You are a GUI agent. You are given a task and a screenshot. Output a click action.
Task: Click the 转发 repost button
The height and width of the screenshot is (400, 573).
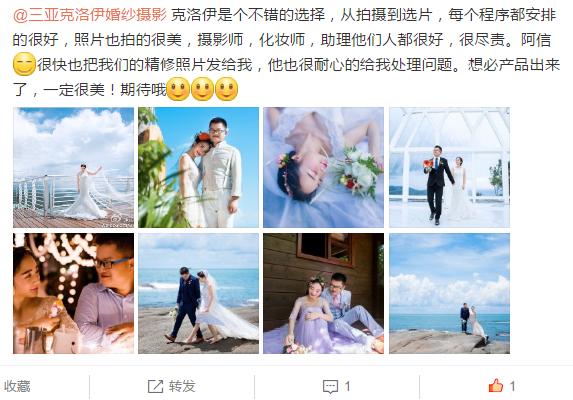pos(172,386)
